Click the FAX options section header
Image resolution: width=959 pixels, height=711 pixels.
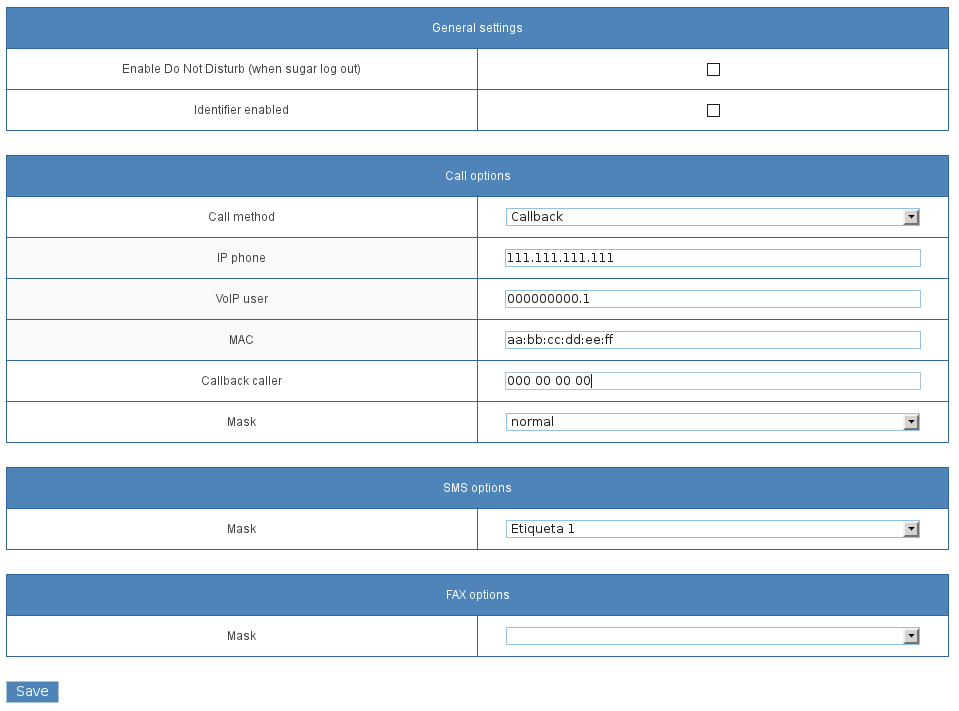pyautogui.click(x=477, y=595)
